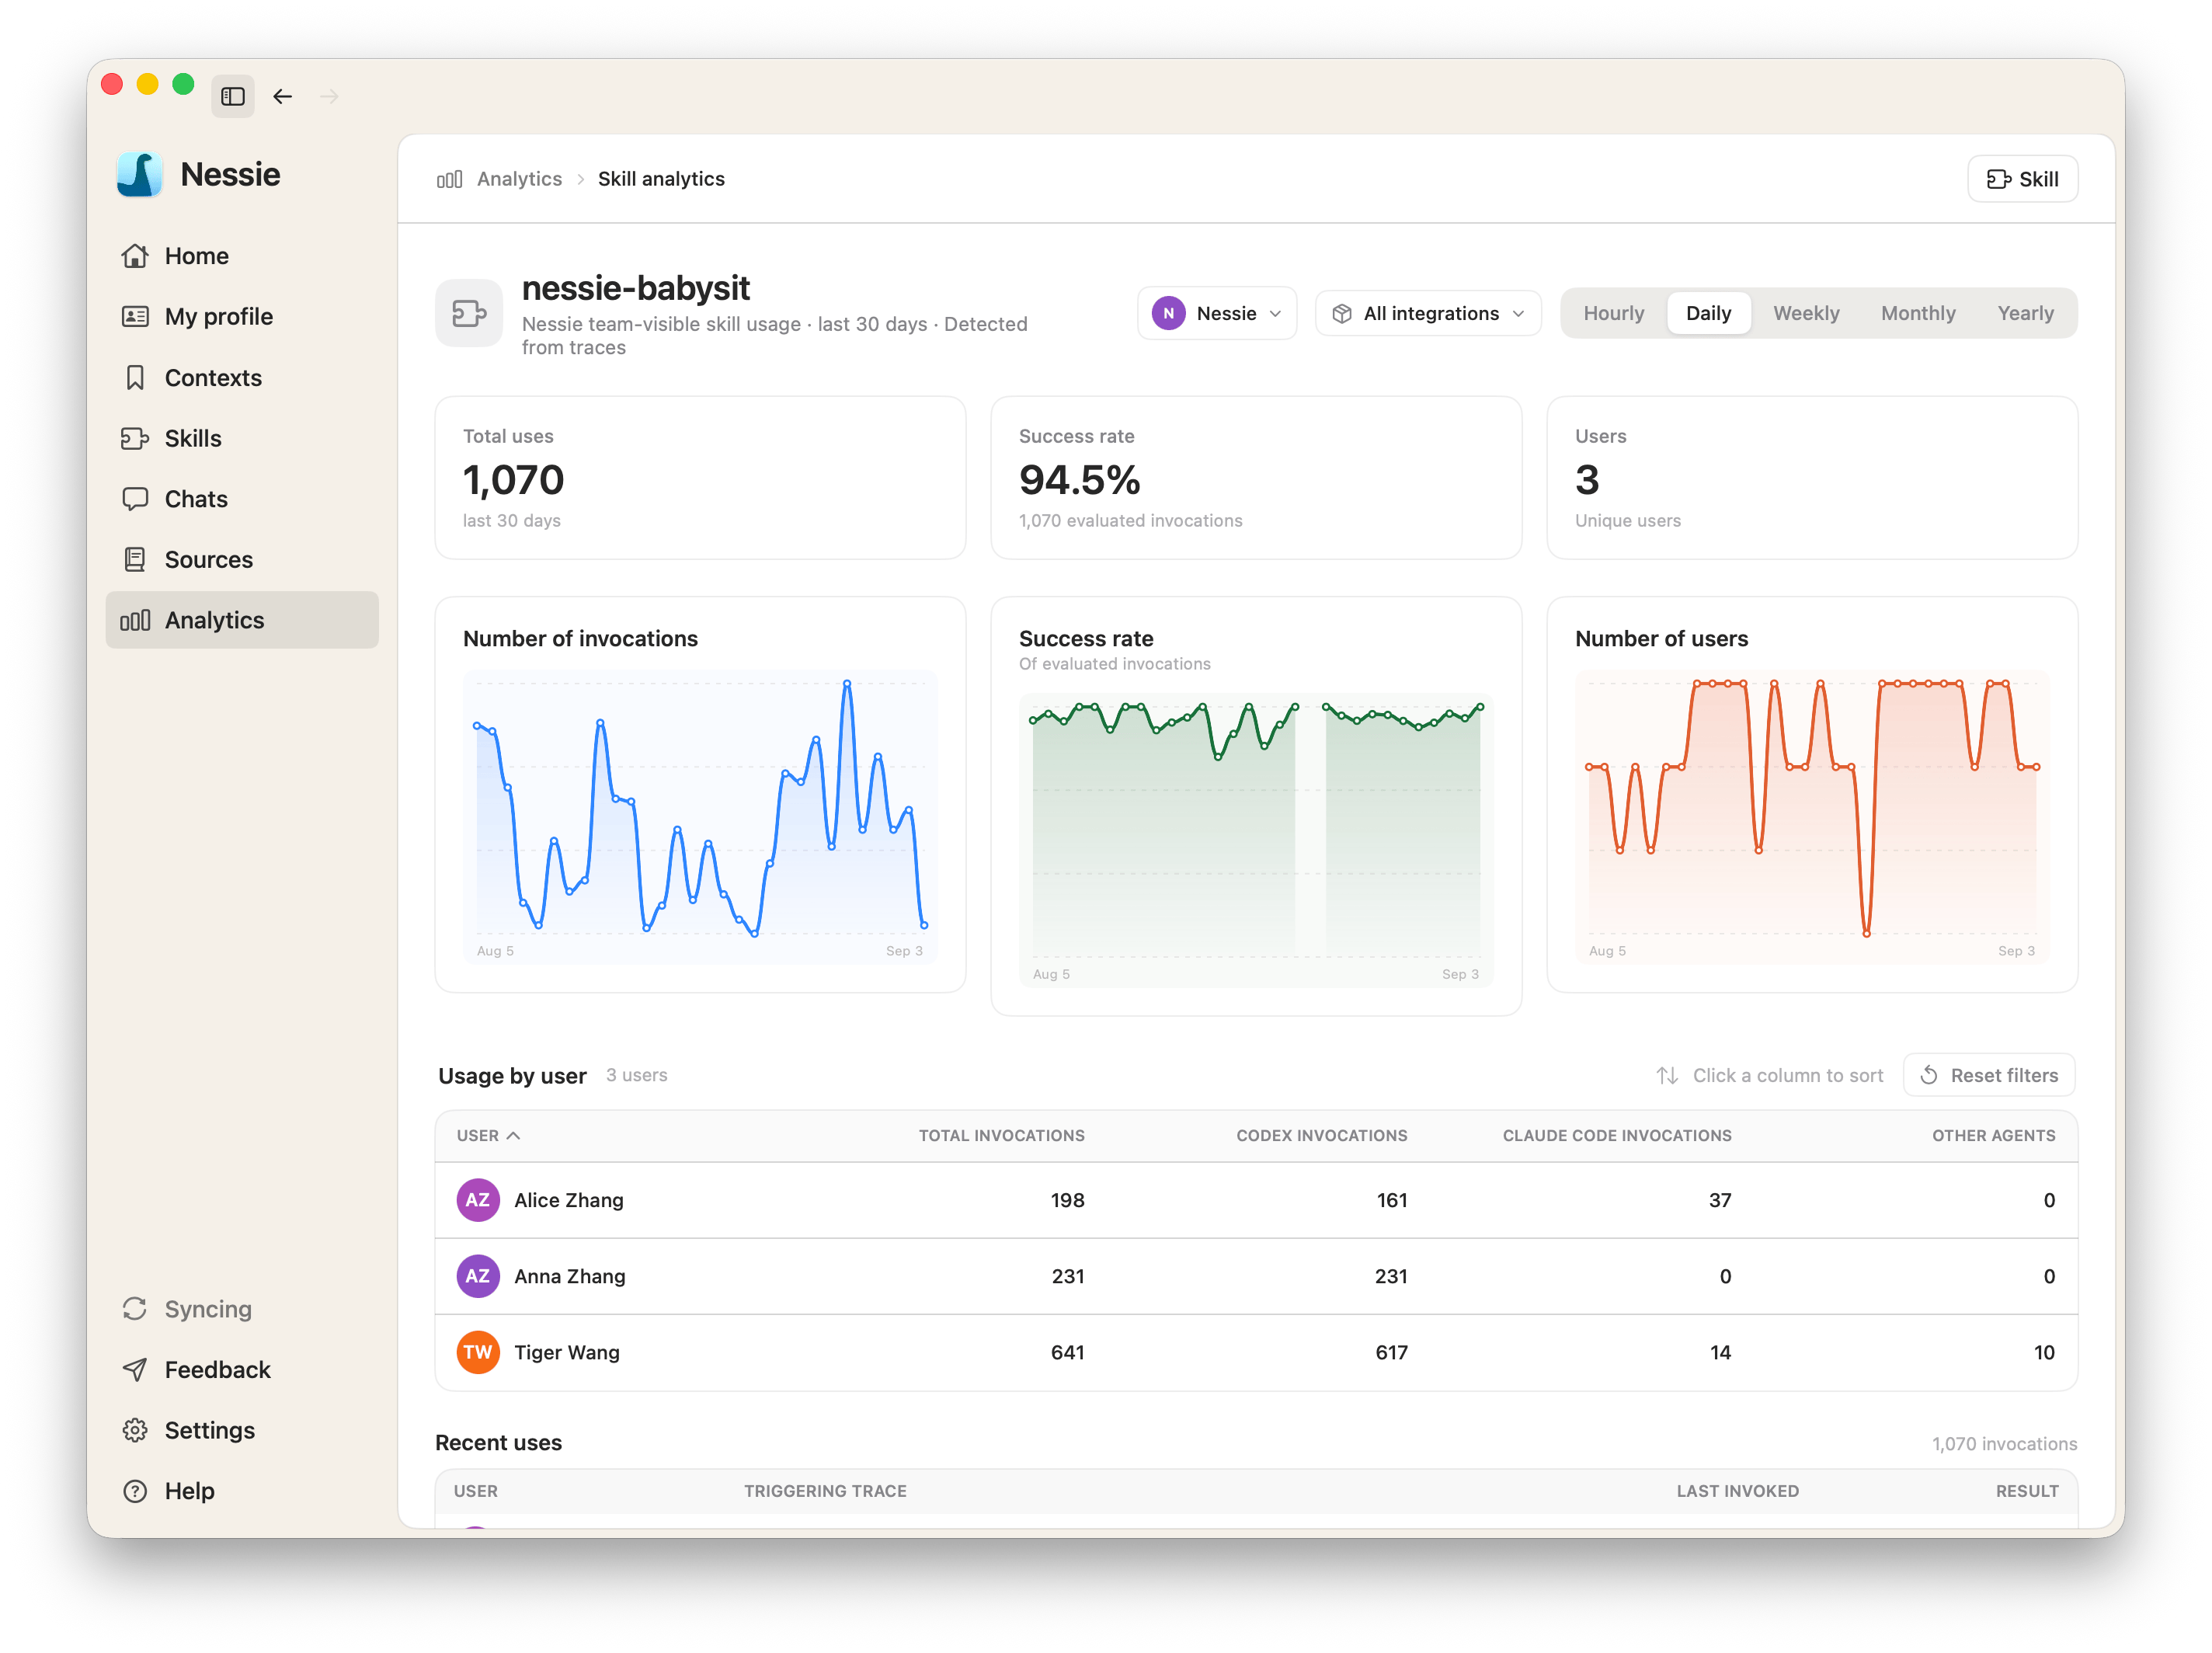Open Chats via speech bubble icon
Screen dimensions: 2212x1653
point(135,499)
